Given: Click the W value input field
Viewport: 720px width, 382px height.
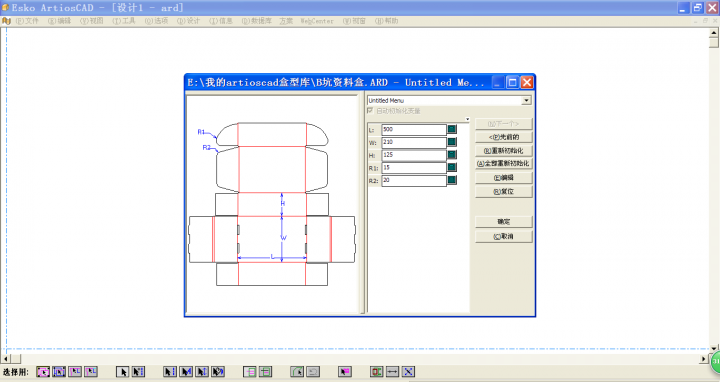Looking at the screenshot, I should coord(414,142).
